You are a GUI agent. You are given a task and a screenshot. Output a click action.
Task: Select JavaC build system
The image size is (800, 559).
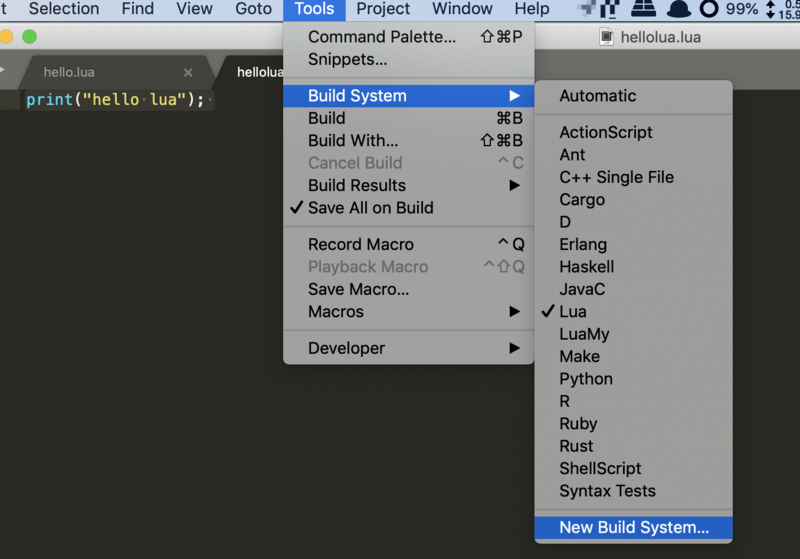633,290
